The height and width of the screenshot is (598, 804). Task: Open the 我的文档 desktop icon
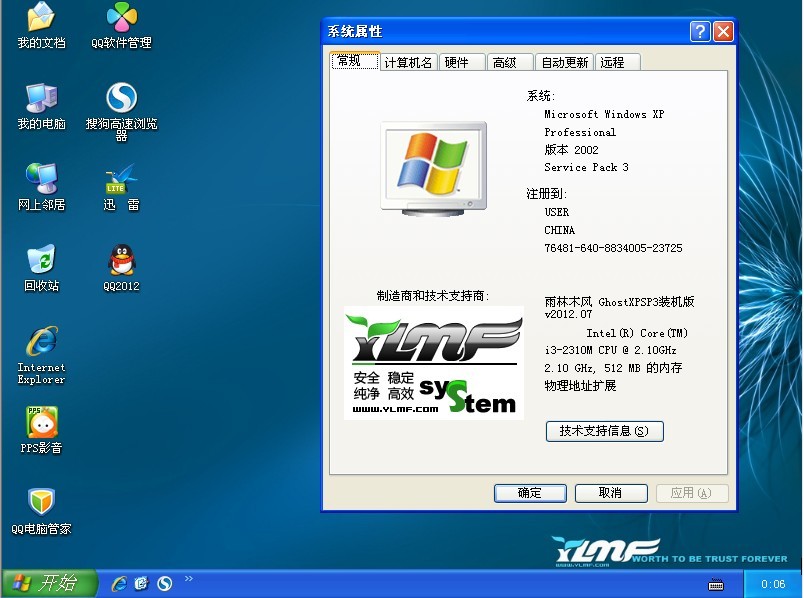[x=41, y=26]
